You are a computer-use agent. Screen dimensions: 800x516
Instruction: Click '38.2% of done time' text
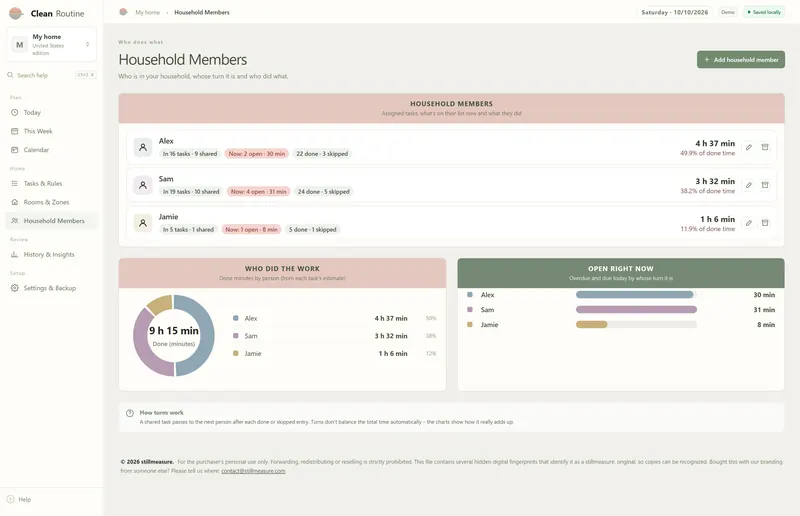707,191
